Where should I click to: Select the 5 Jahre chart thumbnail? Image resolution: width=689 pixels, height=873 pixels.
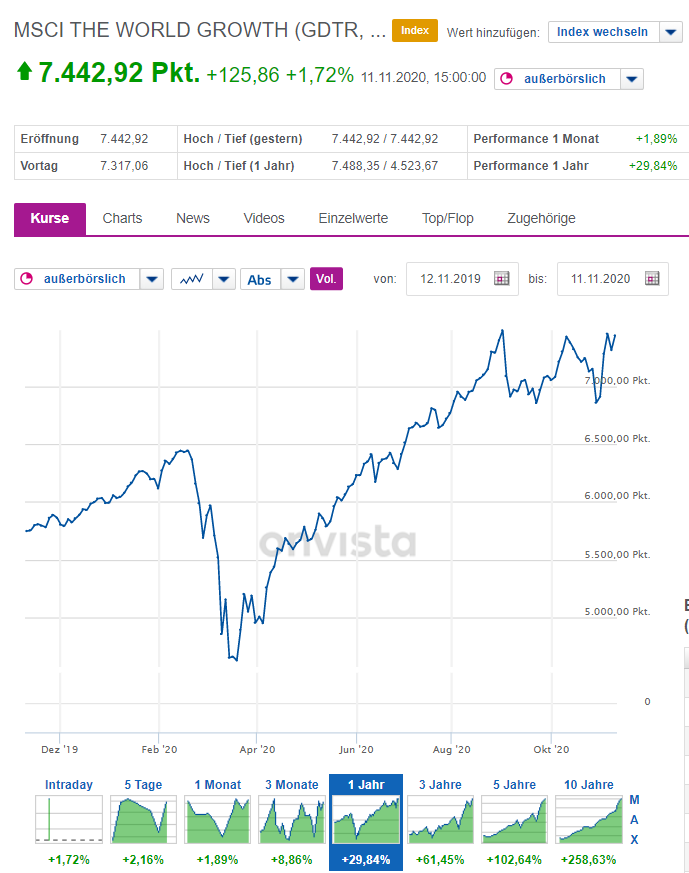click(514, 818)
